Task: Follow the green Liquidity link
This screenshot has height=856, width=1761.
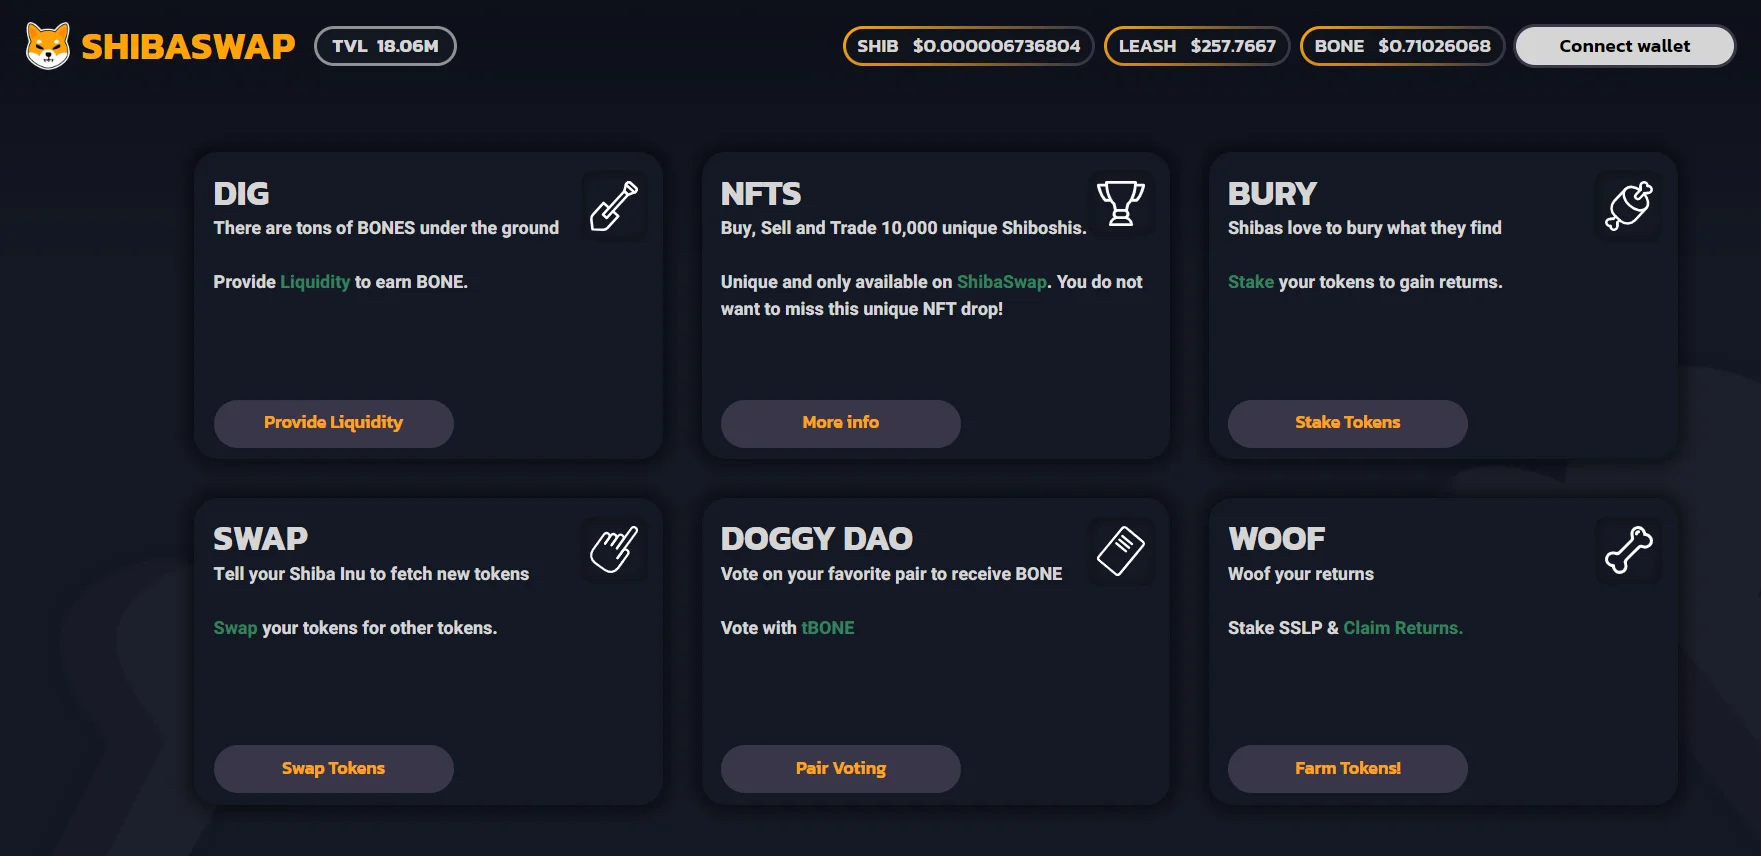Action: 315,282
